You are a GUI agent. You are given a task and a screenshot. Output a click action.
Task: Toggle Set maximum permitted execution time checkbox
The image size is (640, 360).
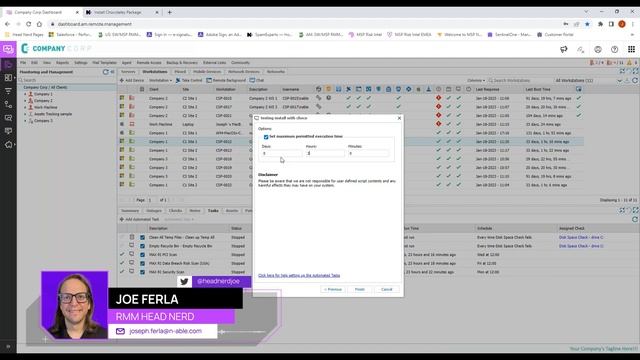[x=266, y=137]
